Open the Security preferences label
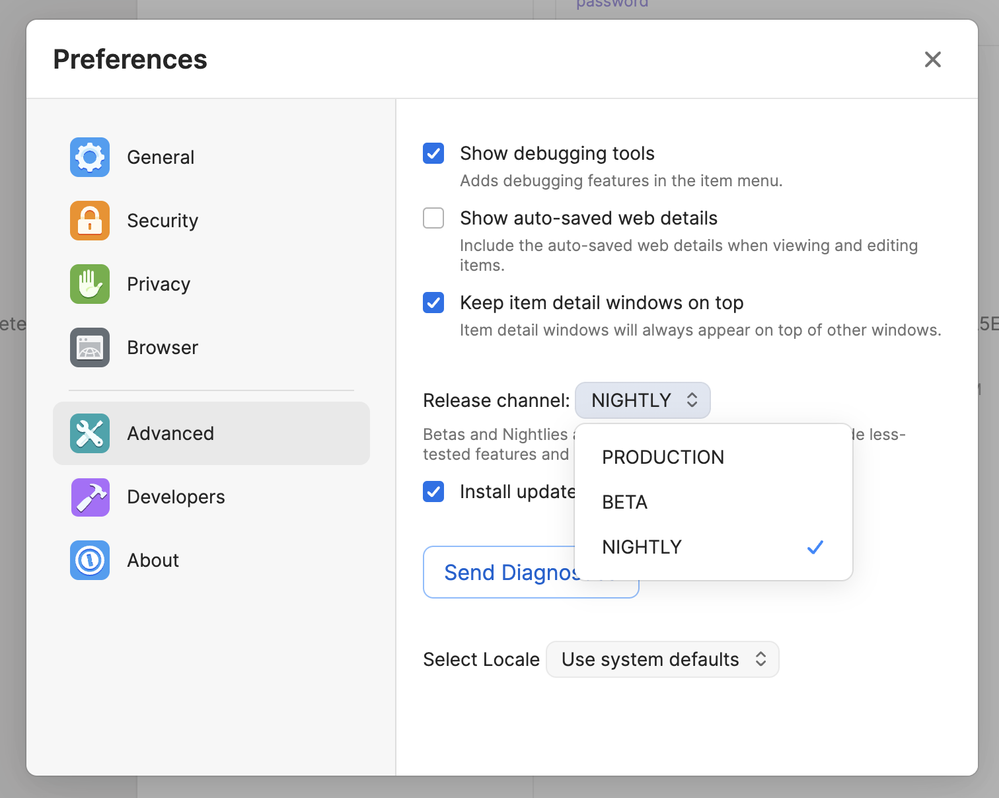The image size is (999, 798). (162, 221)
